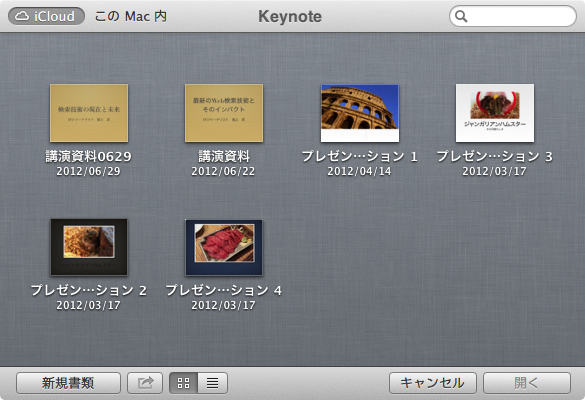Viewport: 585px width, 400px height.
Task: Select the 講演資料0629 presentation thumbnail
Action: (x=89, y=113)
